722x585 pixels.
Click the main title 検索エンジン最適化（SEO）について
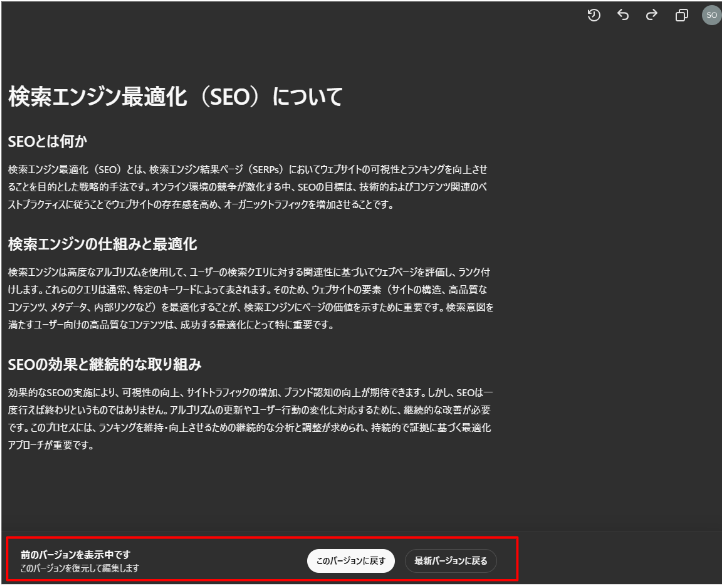[x=176, y=97]
